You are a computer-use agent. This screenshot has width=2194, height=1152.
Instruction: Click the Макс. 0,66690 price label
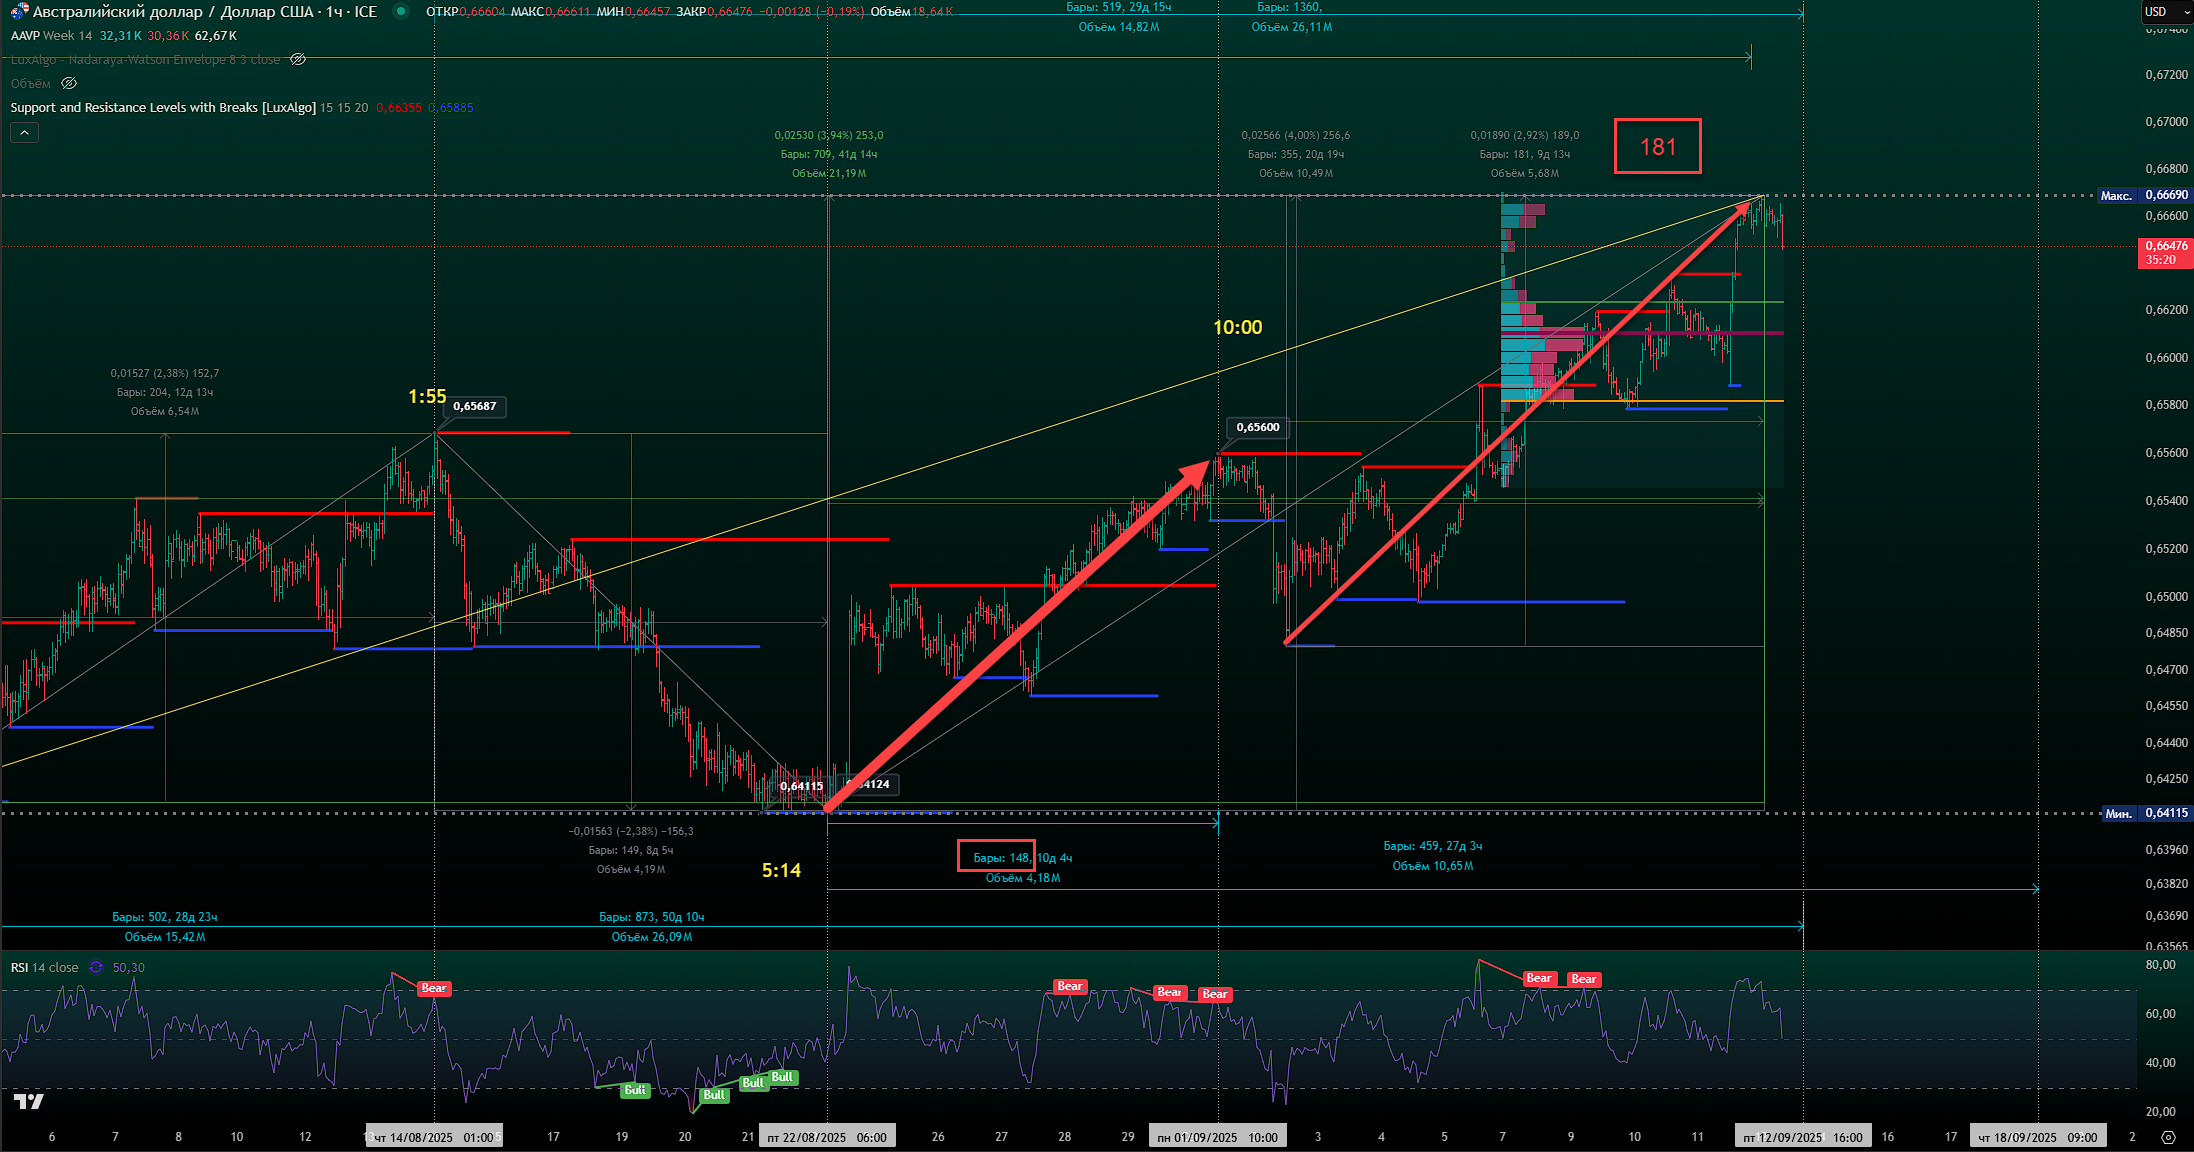point(2144,195)
